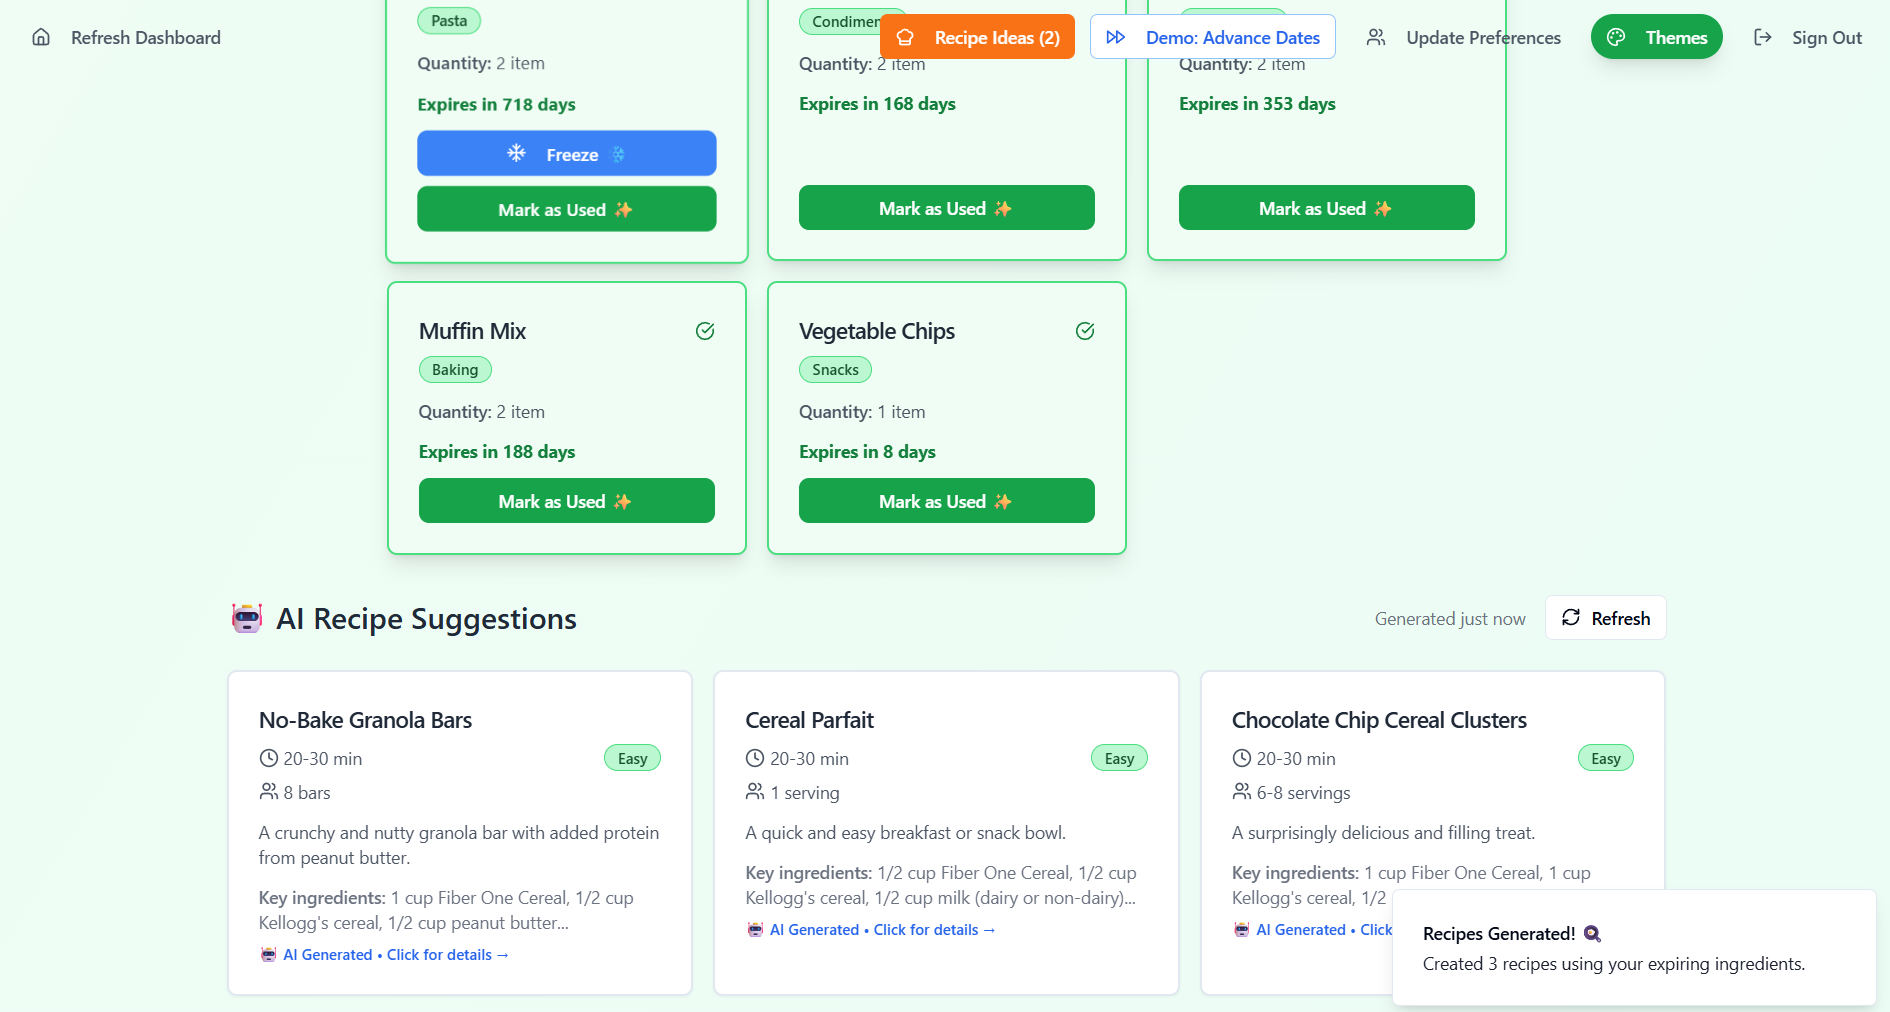Screen dimensions: 1890x1012
Task: Dismiss the Recipes Generated toast notification
Action: pos(1633,947)
